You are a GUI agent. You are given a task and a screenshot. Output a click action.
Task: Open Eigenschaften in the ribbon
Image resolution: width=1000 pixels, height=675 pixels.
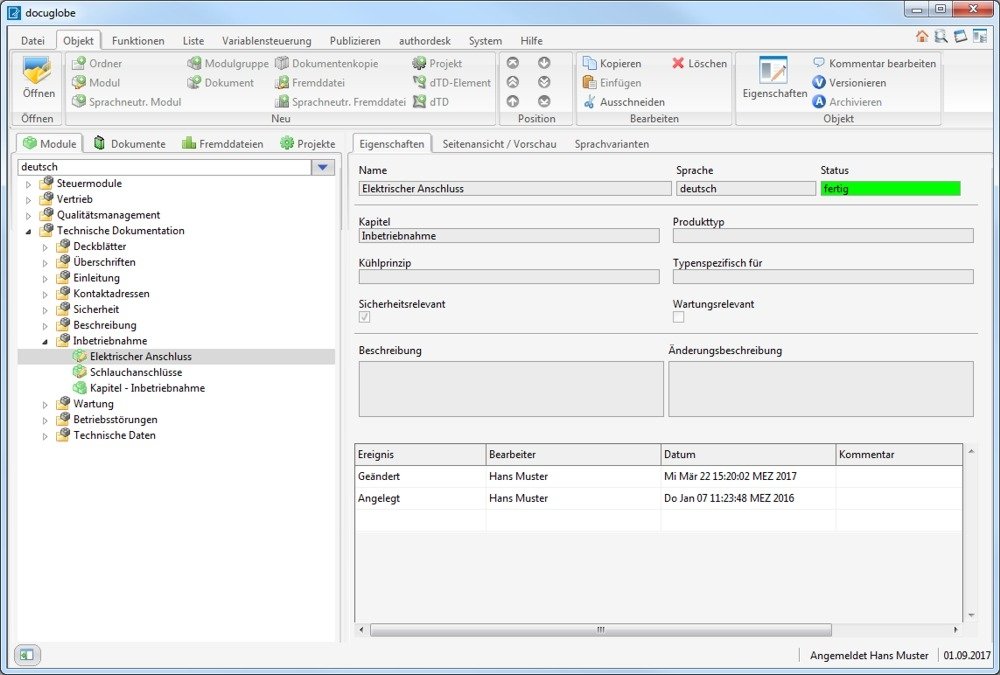(774, 78)
